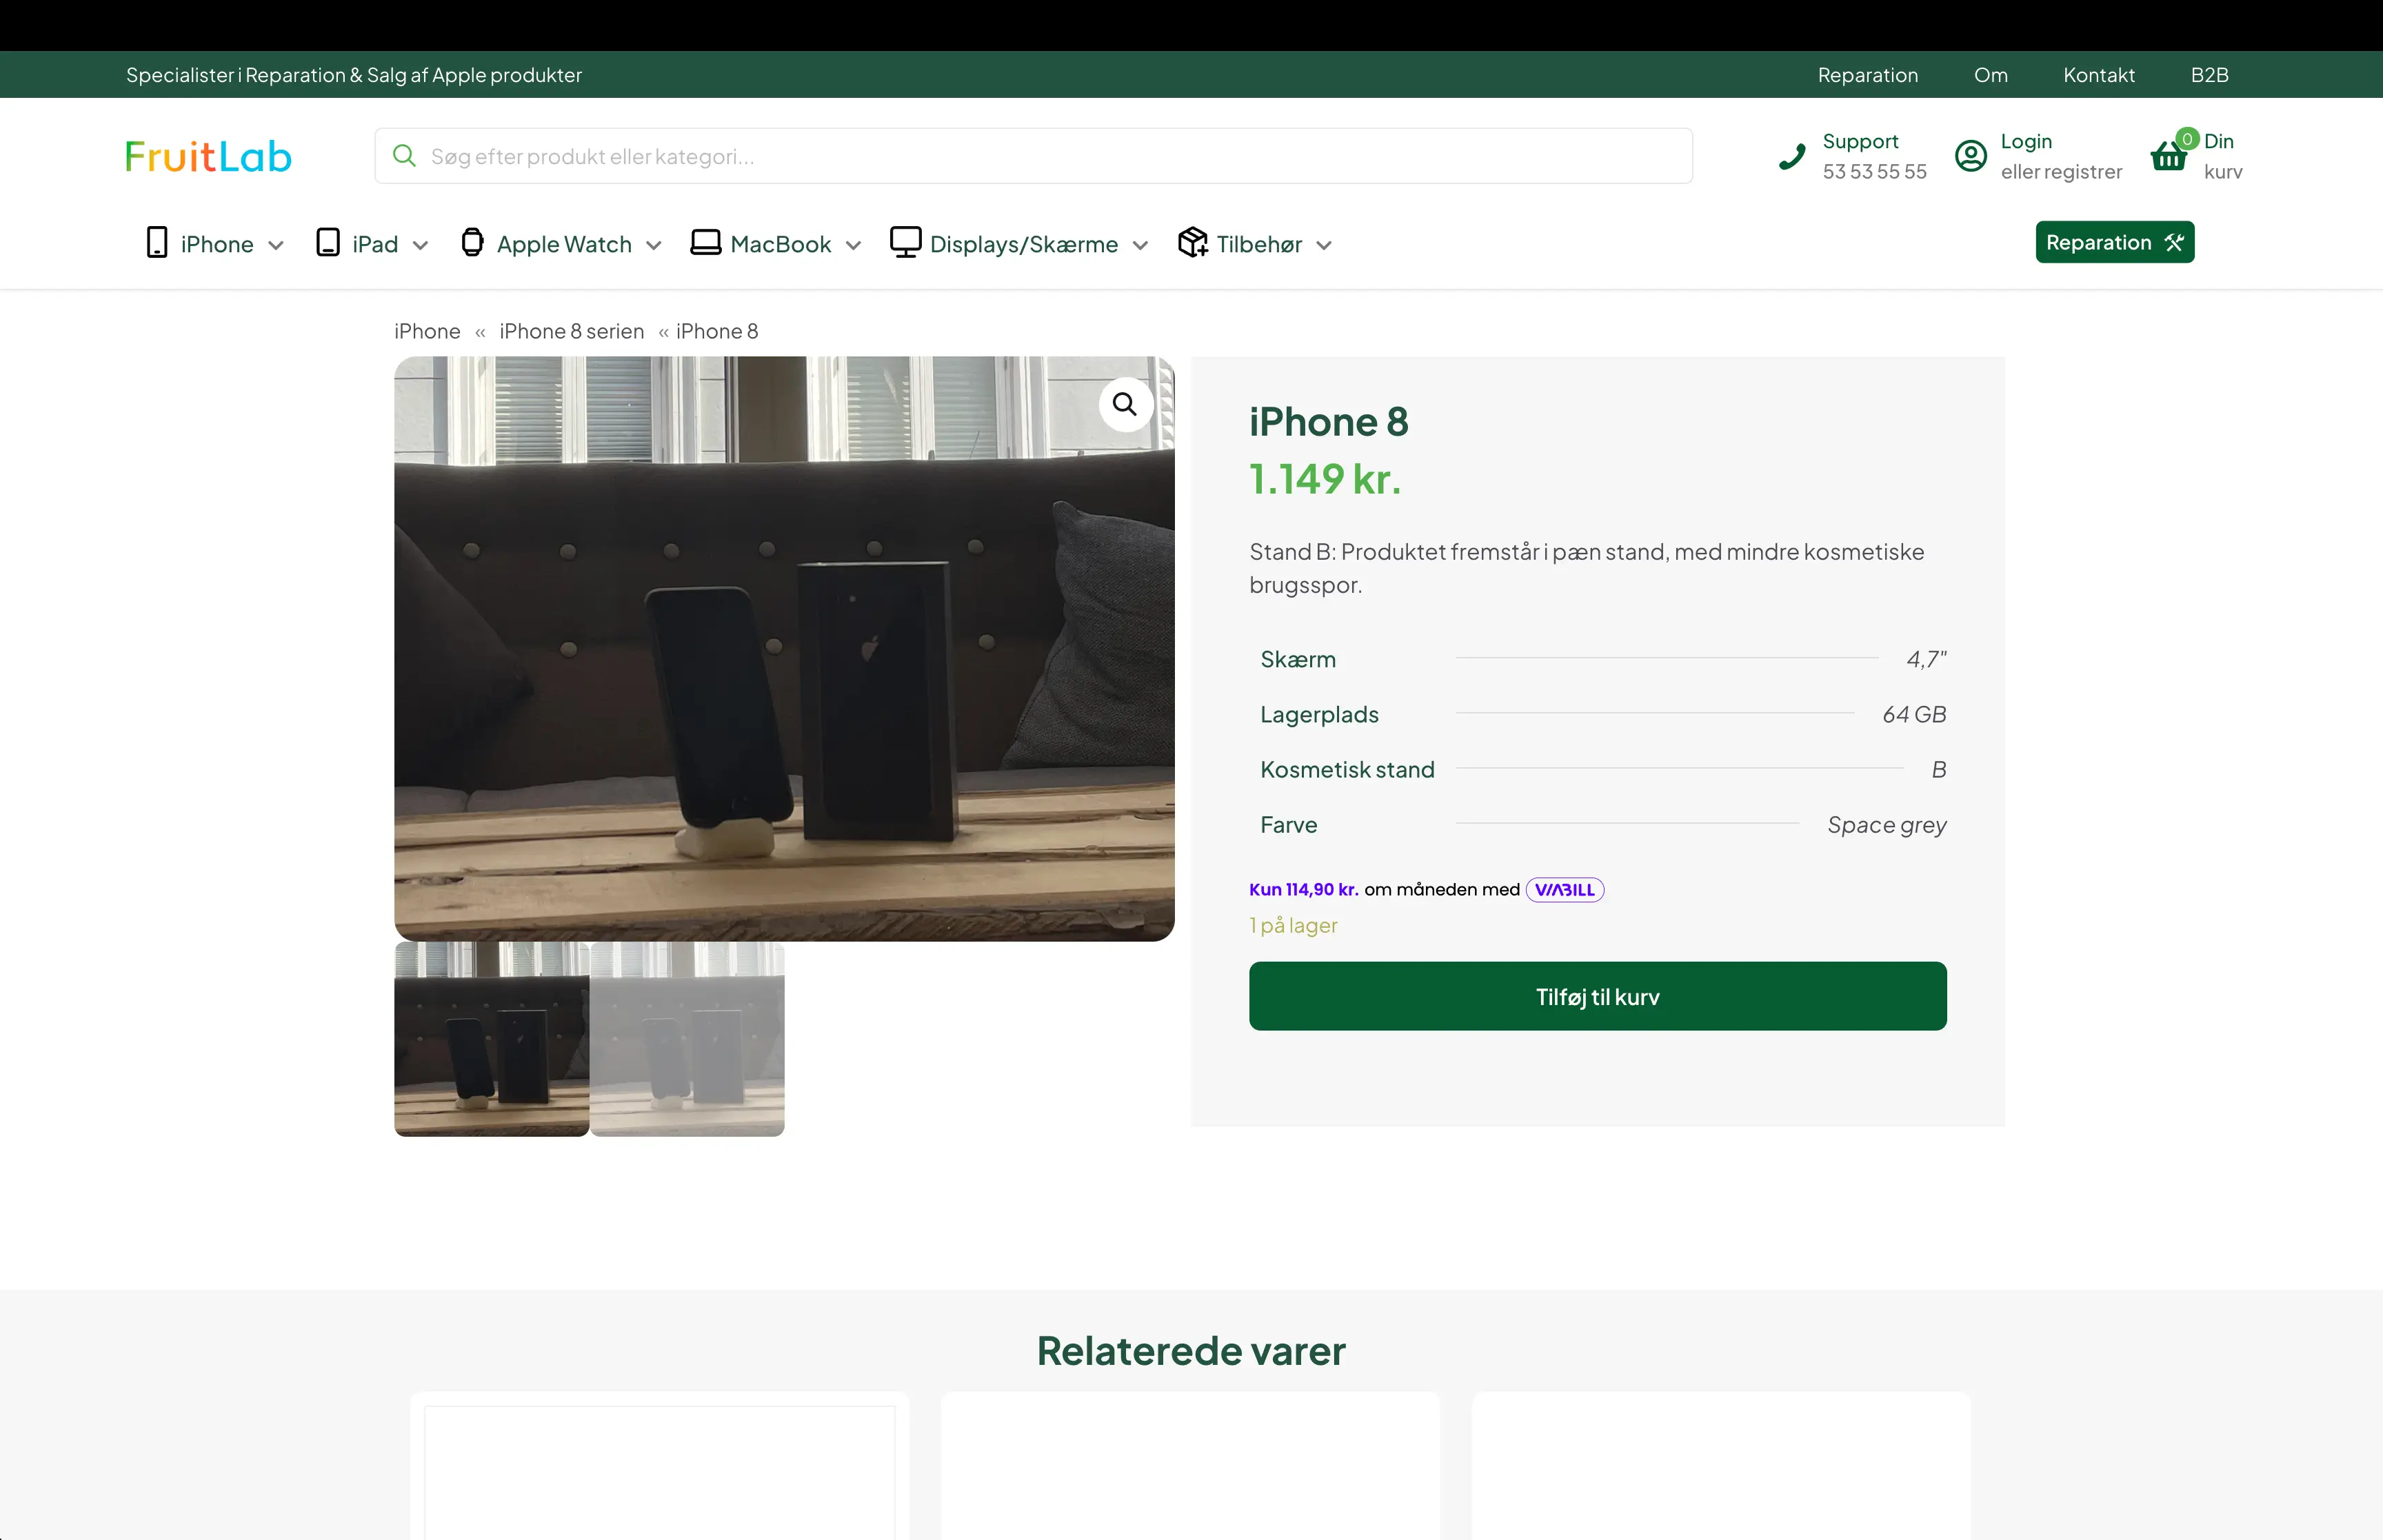Screen dimensions: 2383x1540
Task: Expand the iPad menu chevron
Action: pos(420,246)
